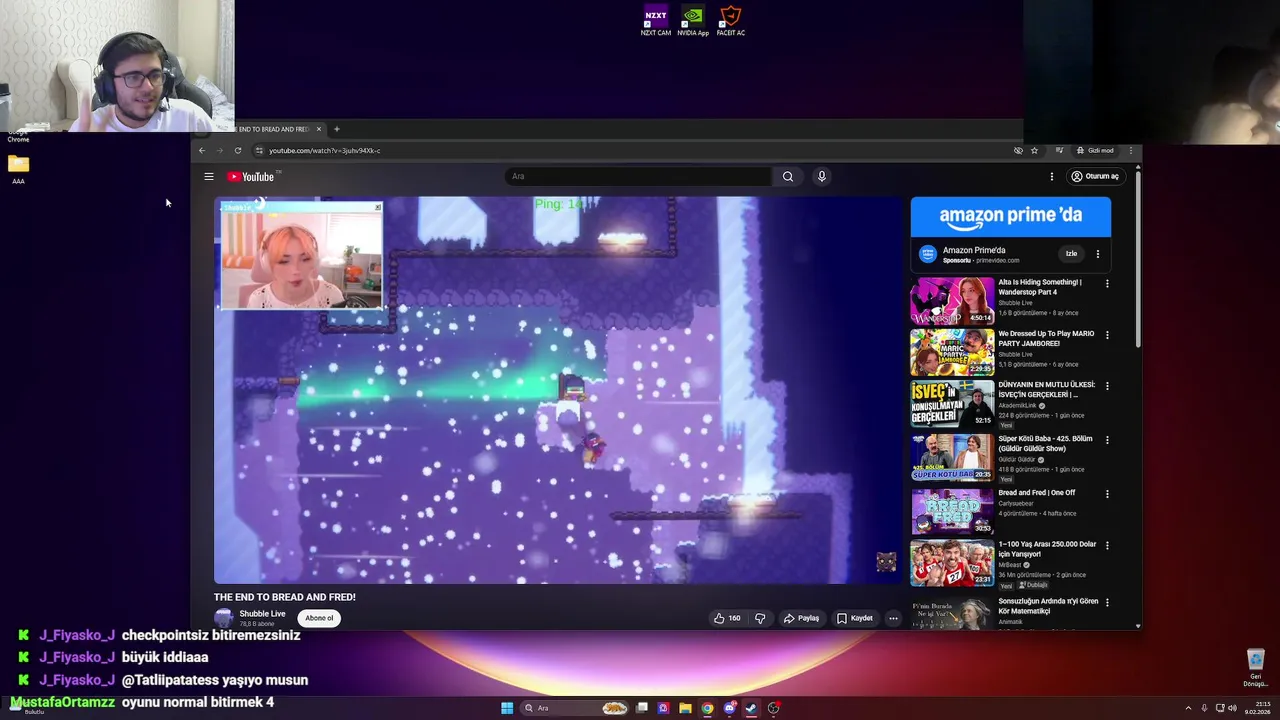Screen dimensions: 1280x720
Task: Open the FACEIT AC desktop shortcut
Action: 731,22
